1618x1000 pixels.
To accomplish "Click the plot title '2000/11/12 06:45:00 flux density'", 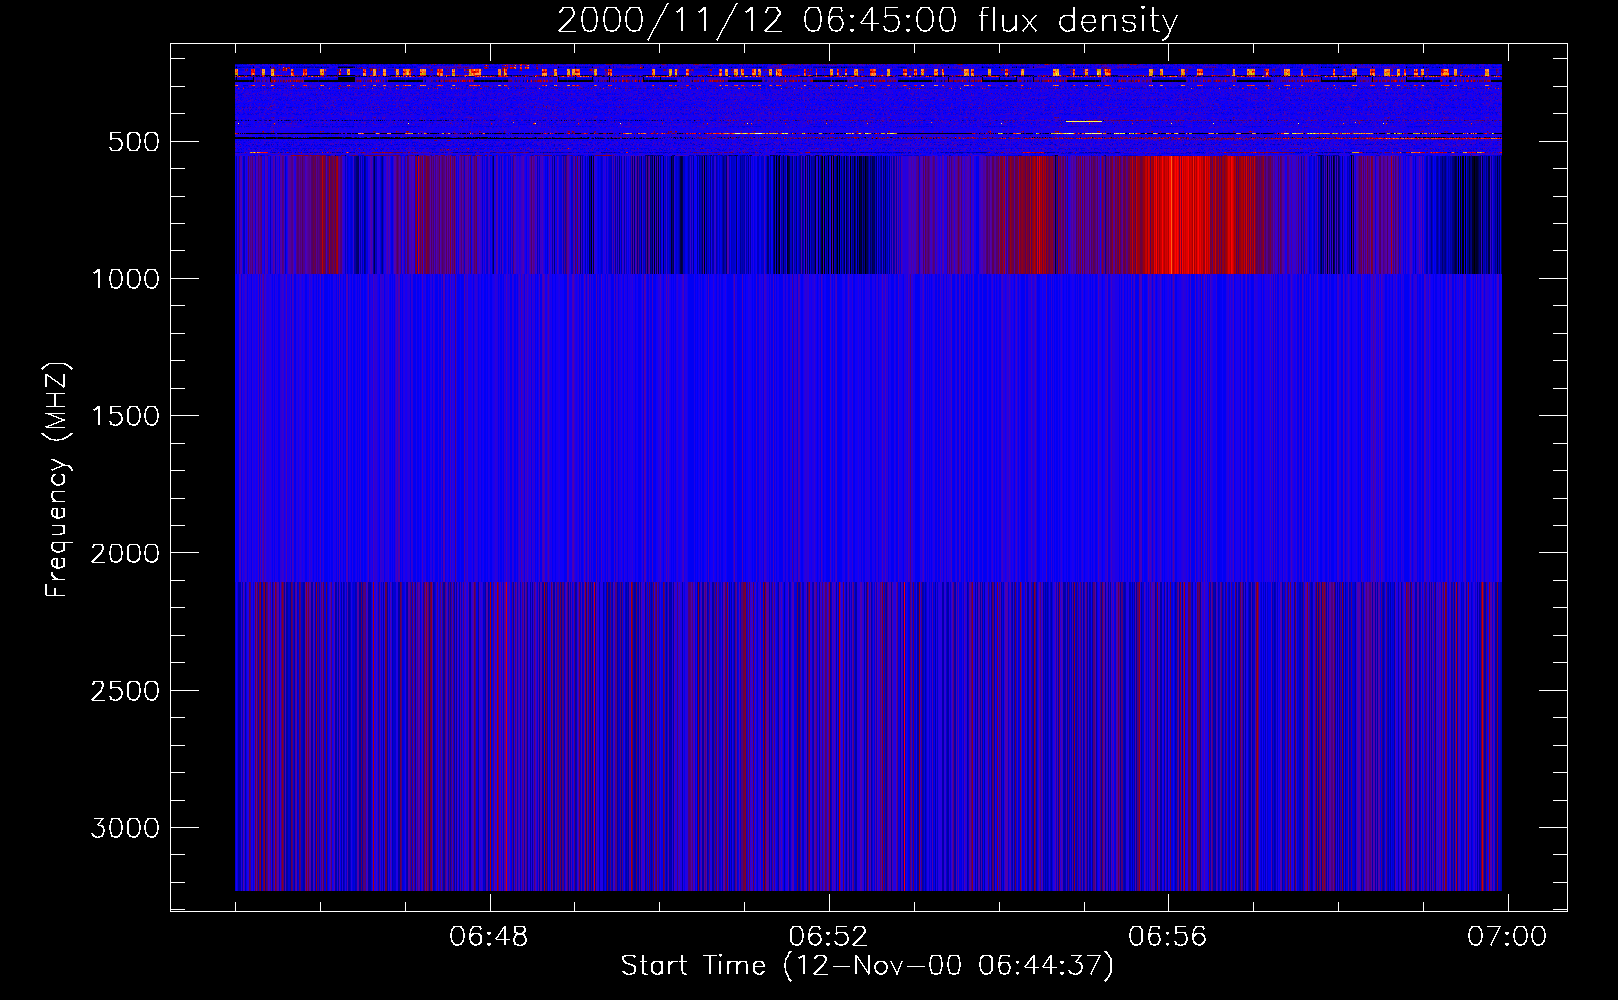I will click(867, 21).
